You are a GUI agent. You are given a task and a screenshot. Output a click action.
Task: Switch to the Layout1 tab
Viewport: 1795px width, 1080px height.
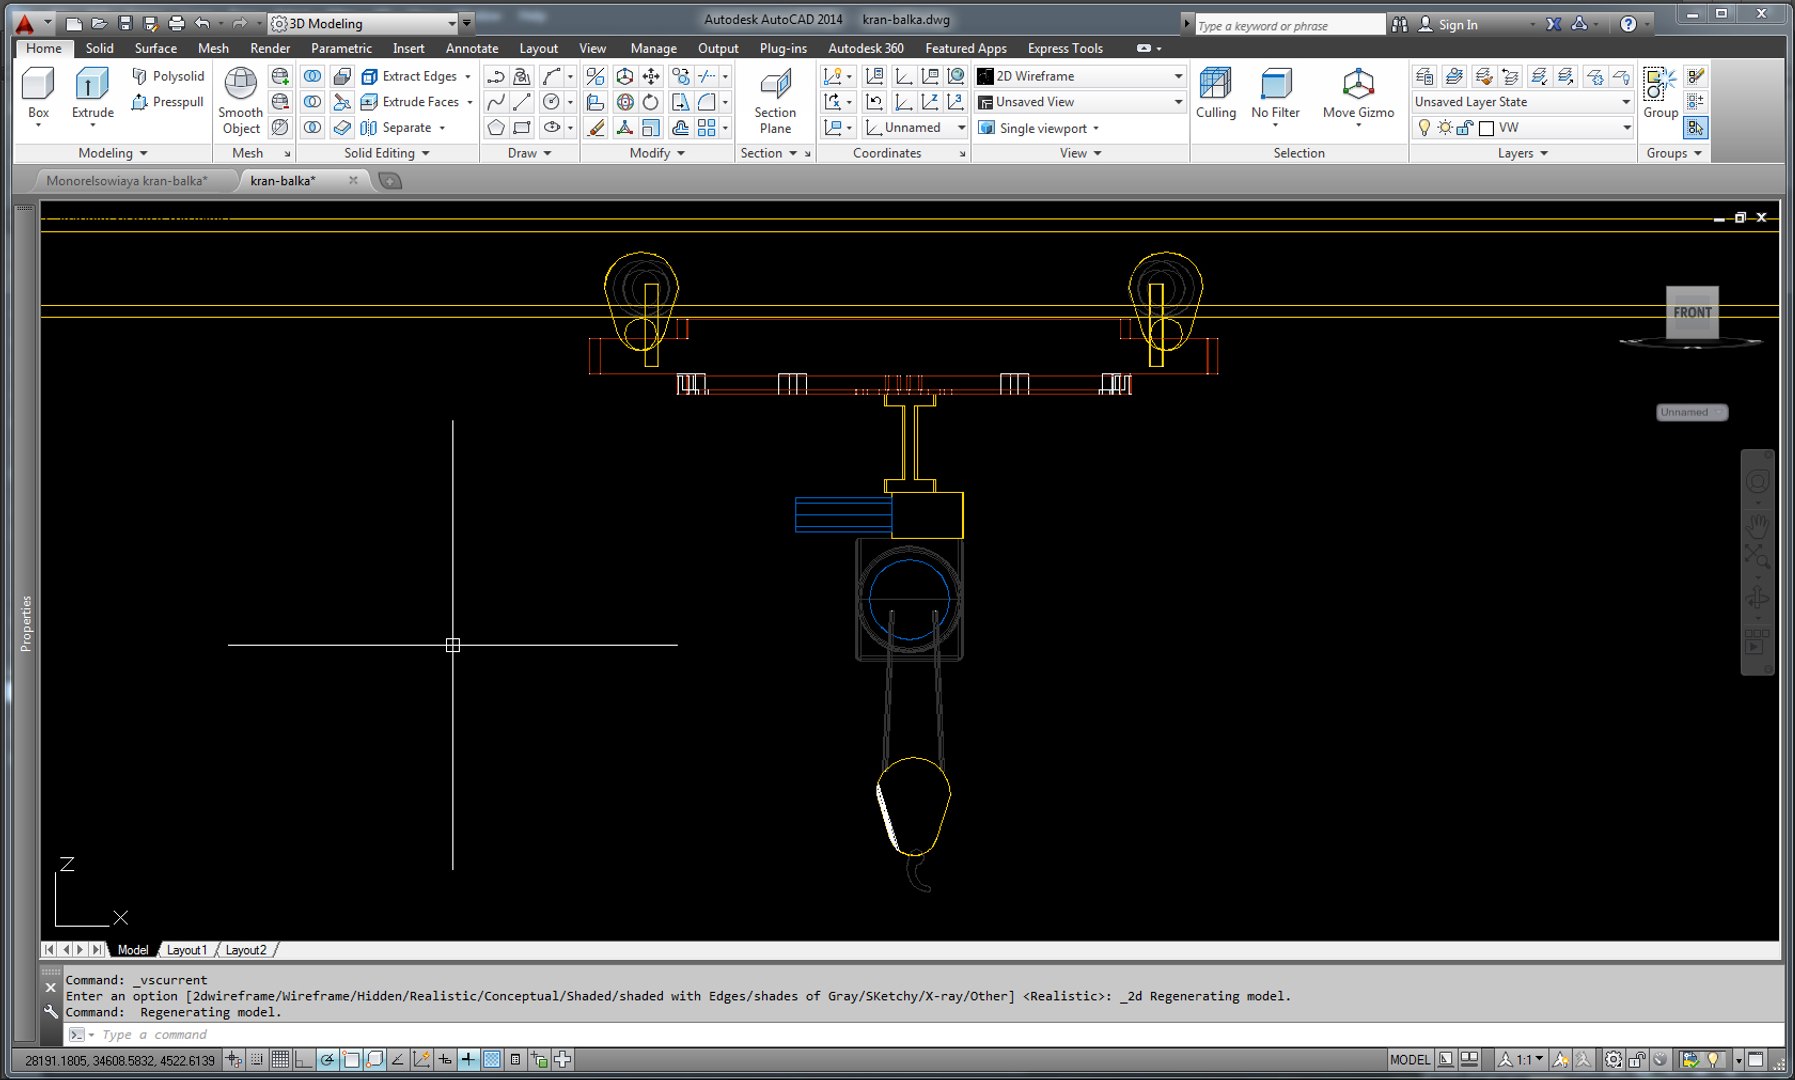pos(187,950)
